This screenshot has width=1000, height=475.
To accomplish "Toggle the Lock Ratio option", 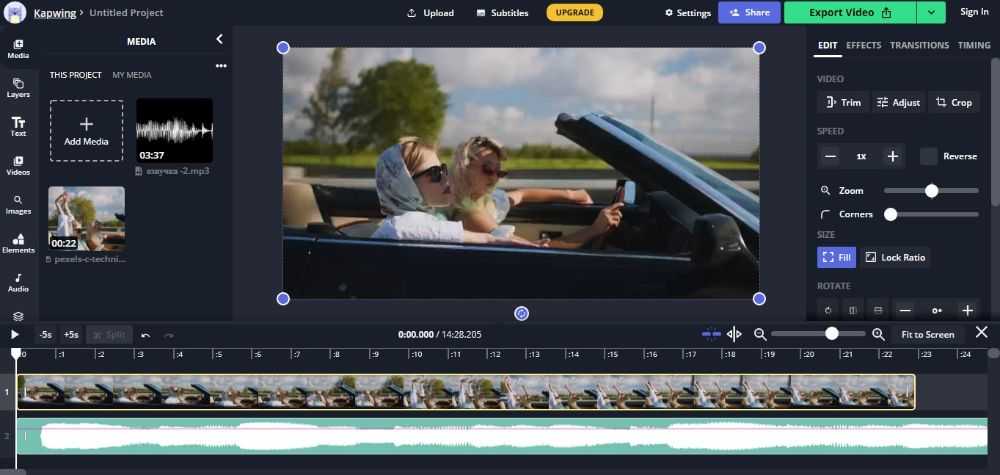I will coord(895,257).
